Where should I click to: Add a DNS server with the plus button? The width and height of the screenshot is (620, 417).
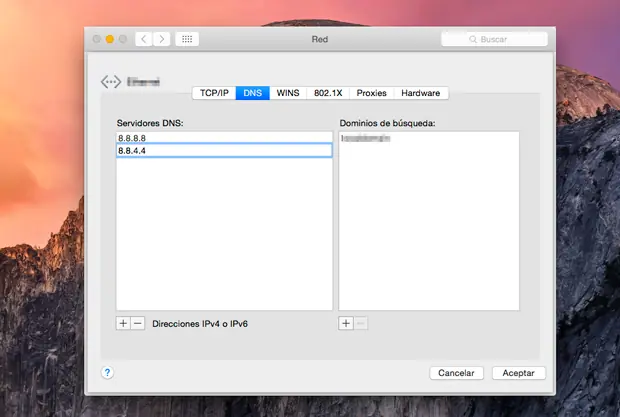point(123,323)
